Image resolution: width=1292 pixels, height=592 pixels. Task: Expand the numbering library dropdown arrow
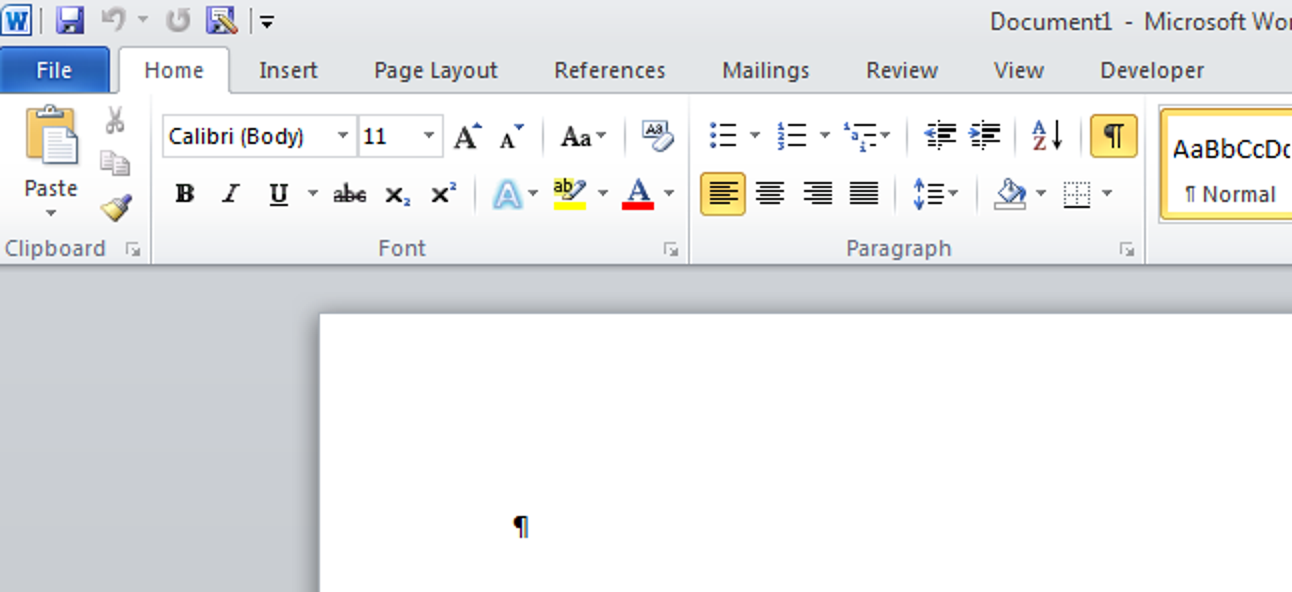pyautogui.click(x=825, y=135)
